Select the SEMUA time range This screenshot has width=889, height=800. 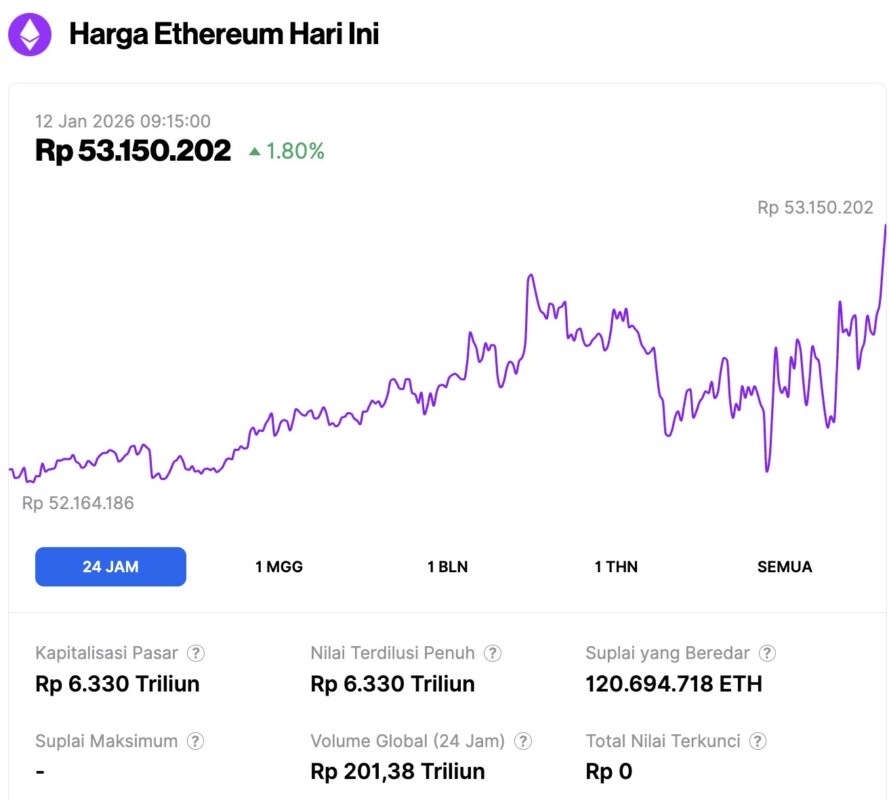point(785,567)
